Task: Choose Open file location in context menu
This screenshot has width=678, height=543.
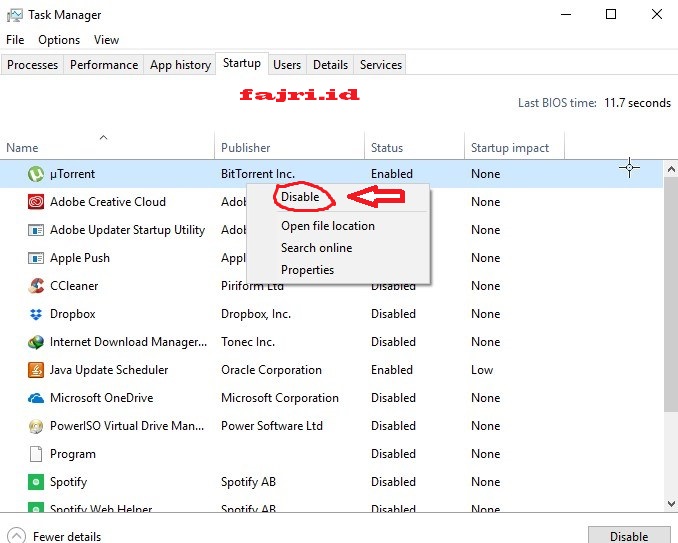Action: (328, 226)
